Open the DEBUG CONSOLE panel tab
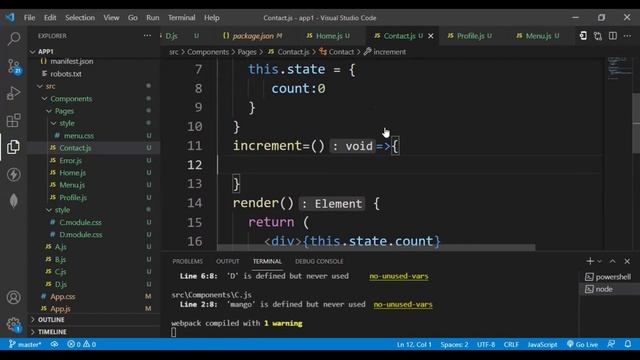 319,261
